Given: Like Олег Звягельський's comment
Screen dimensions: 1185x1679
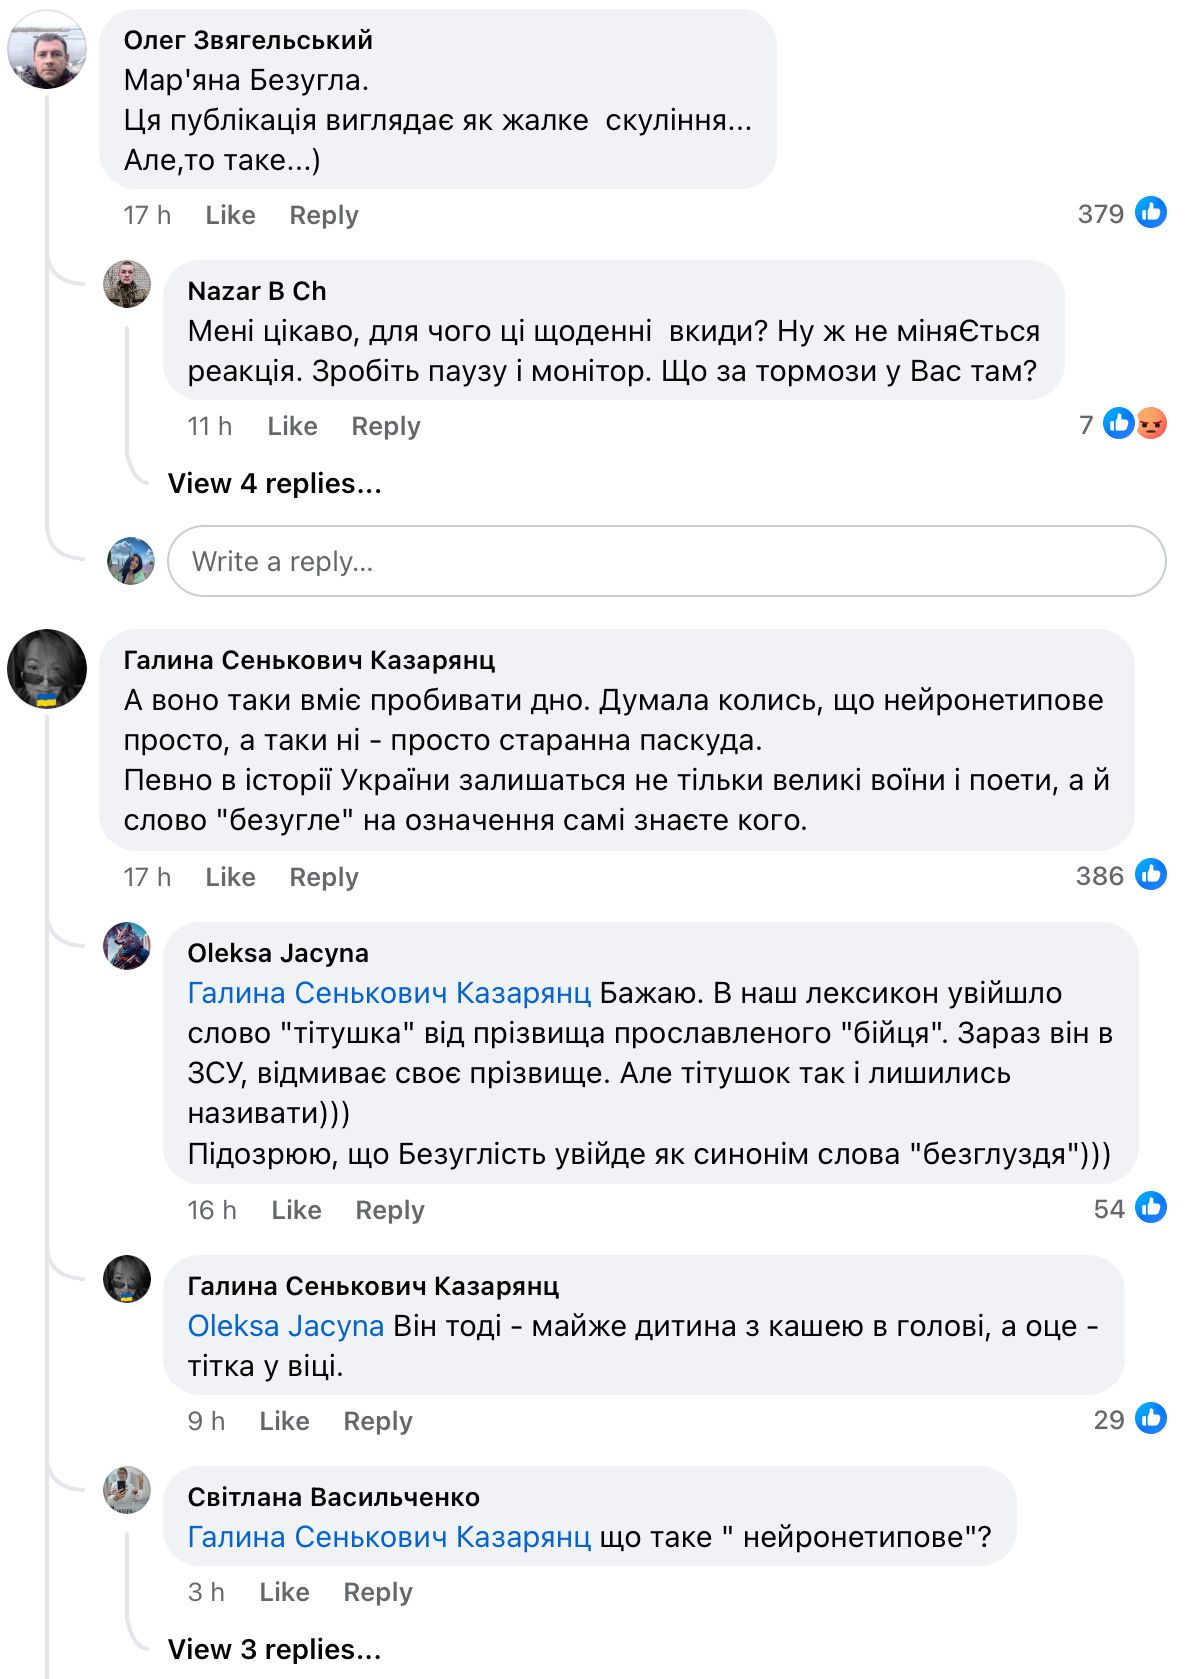Looking at the screenshot, I should [x=230, y=215].
